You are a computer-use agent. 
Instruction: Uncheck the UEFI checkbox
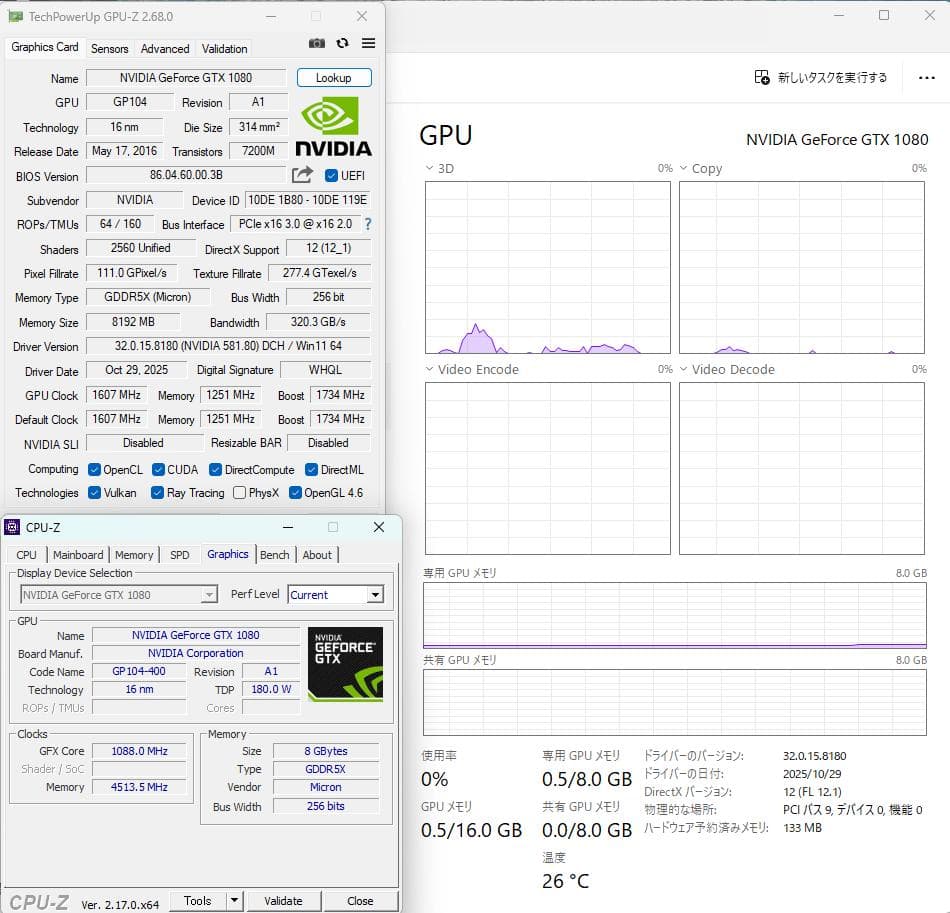[333, 176]
